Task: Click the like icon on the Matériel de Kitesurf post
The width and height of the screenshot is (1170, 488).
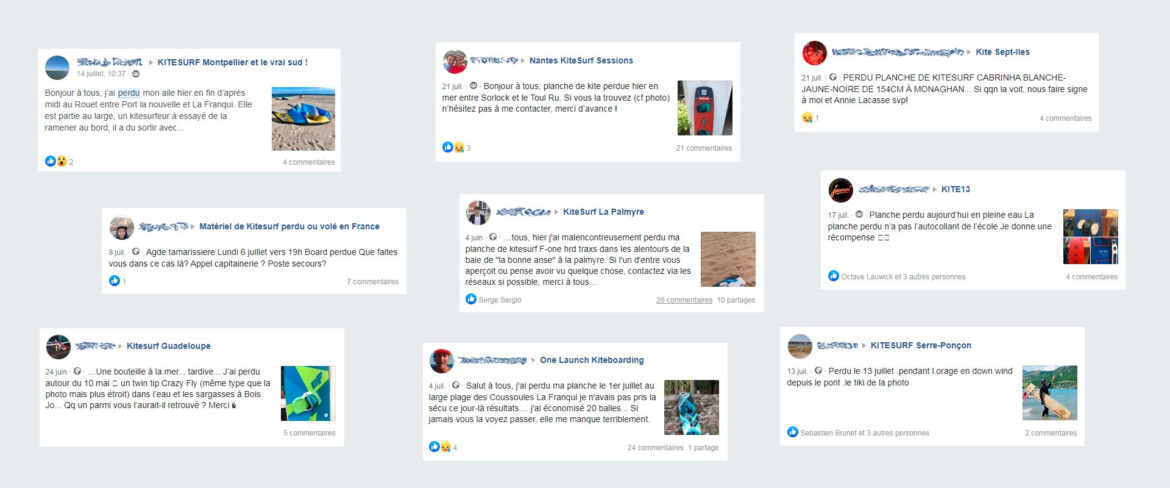Action: [114, 281]
